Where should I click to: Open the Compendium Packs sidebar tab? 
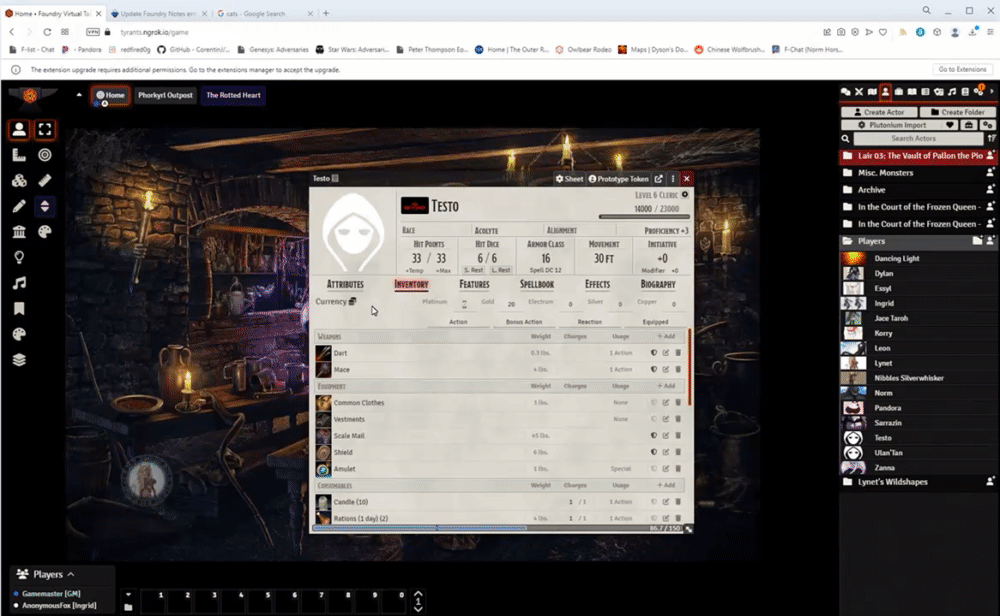966,92
